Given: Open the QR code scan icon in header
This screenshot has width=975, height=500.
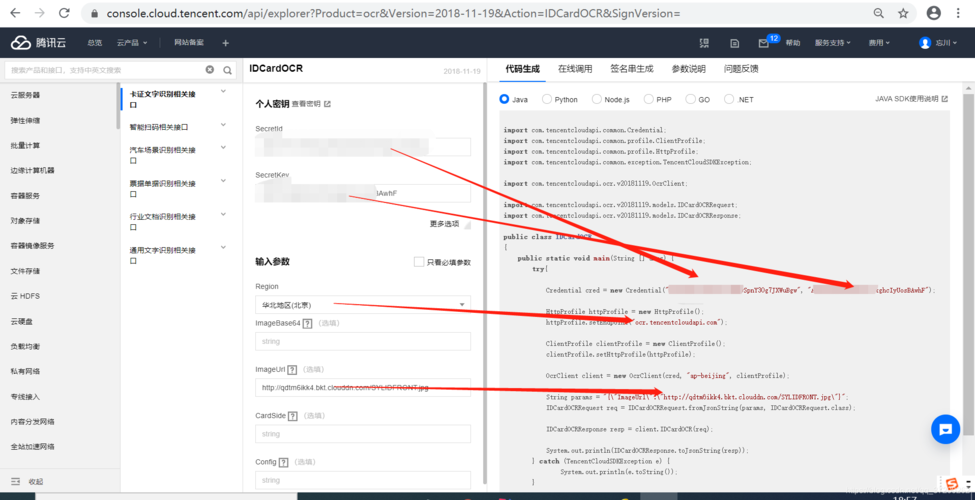Looking at the screenshot, I should coord(704,43).
